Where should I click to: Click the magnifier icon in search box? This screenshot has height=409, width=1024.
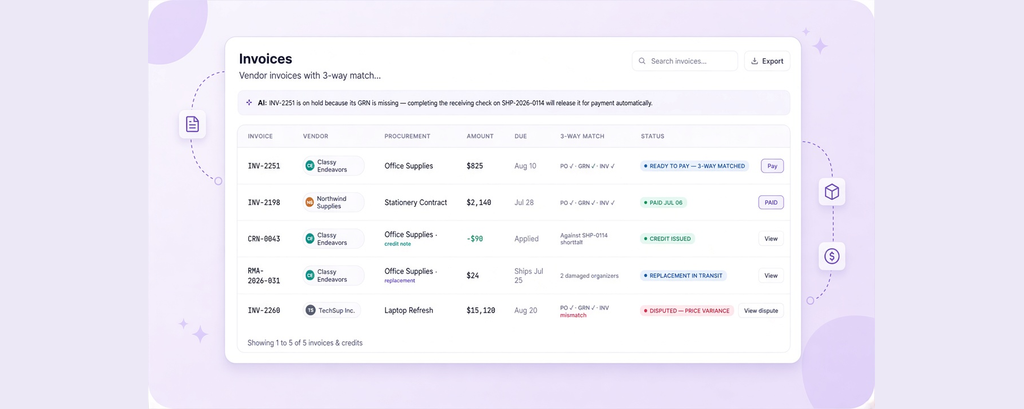(643, 61)
